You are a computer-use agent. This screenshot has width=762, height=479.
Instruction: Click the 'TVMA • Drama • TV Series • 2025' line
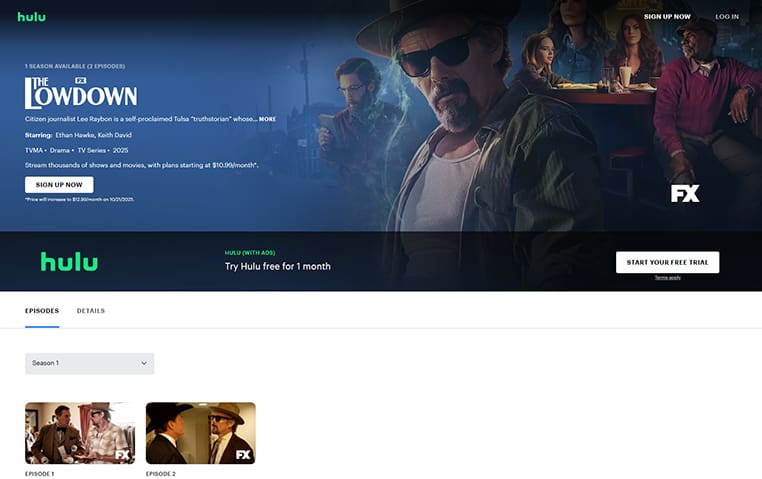coord(76,150)
